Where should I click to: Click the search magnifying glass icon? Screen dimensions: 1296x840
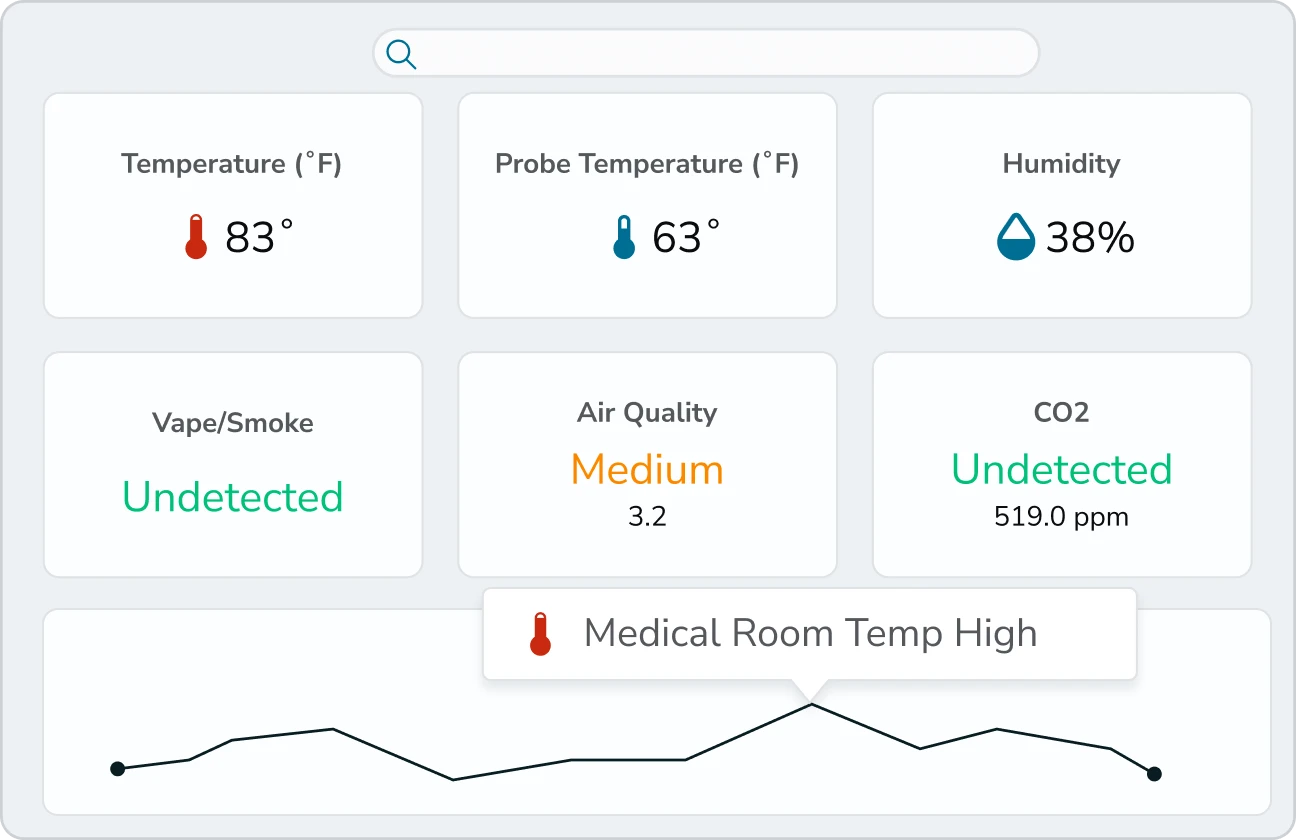click(401, 54)
